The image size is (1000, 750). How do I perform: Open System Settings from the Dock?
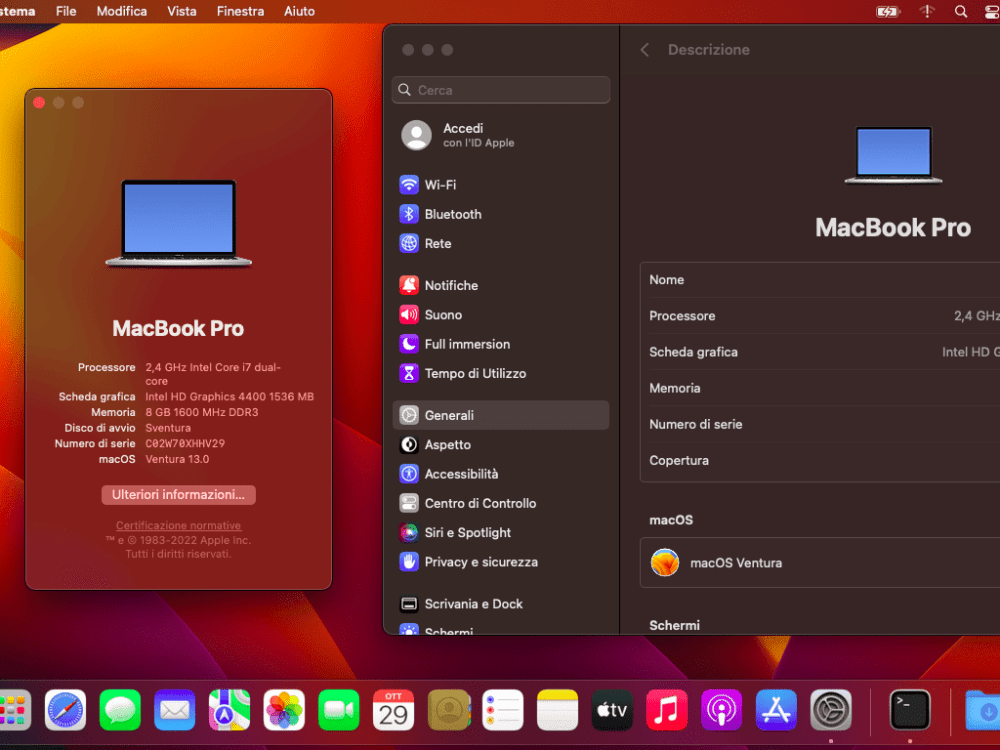(830, 710)
